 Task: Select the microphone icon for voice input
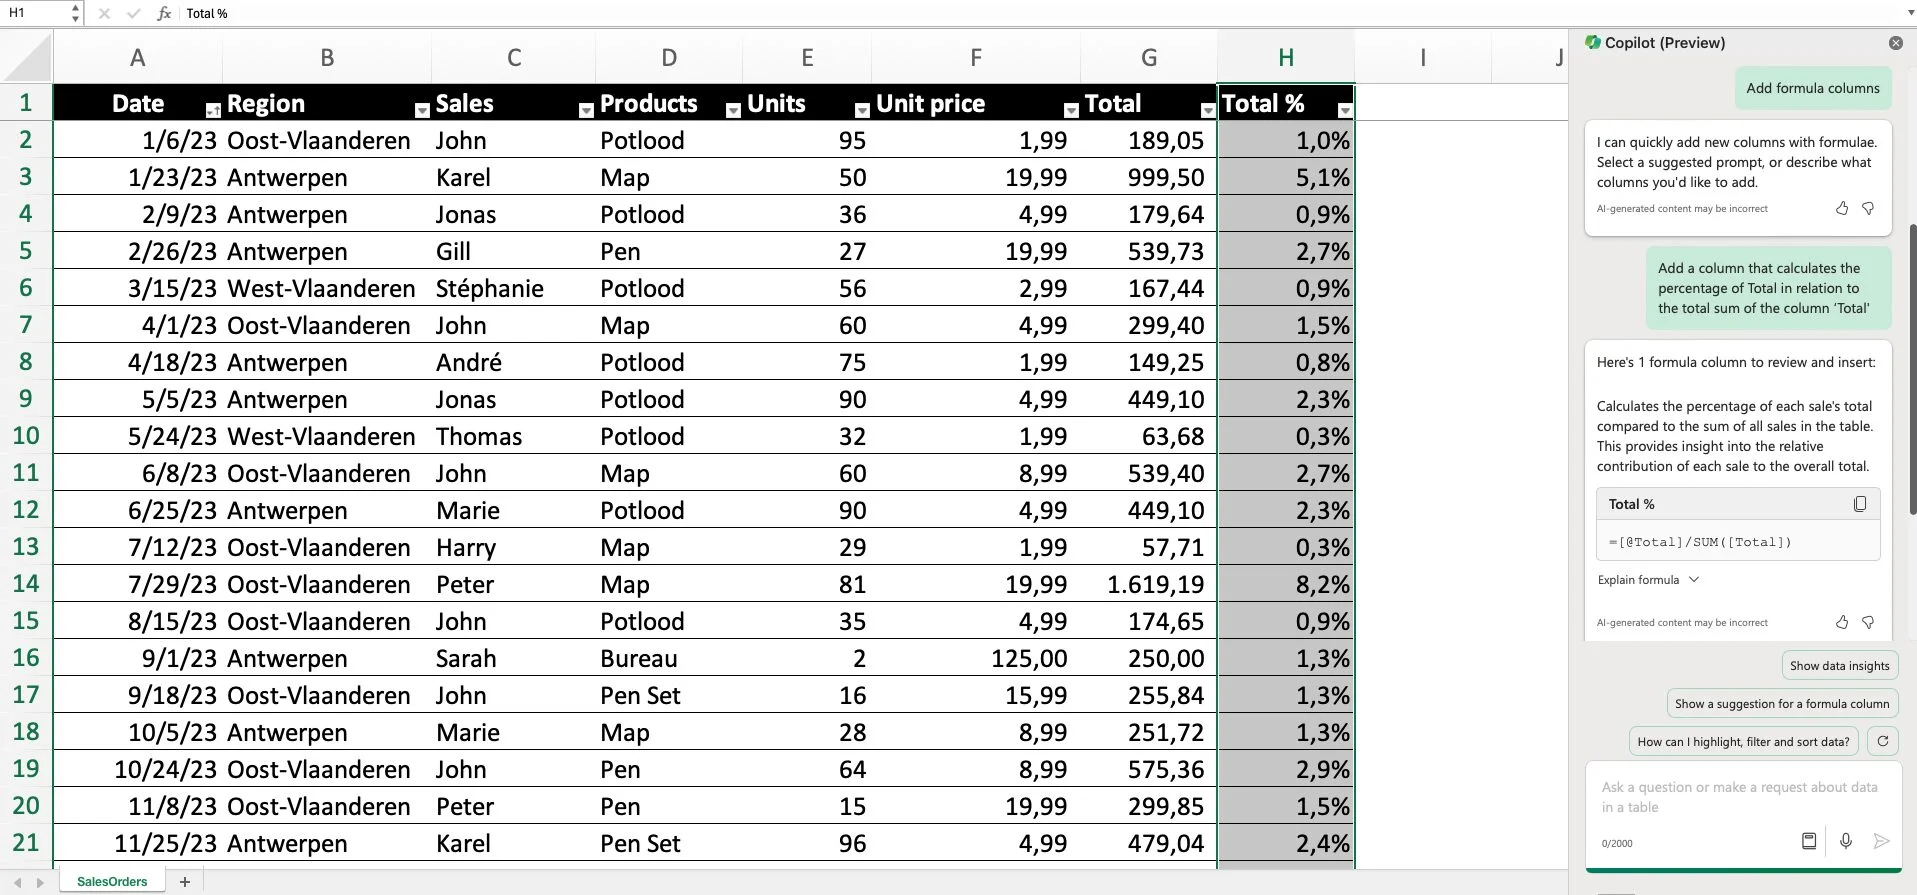coord(1845,841)
